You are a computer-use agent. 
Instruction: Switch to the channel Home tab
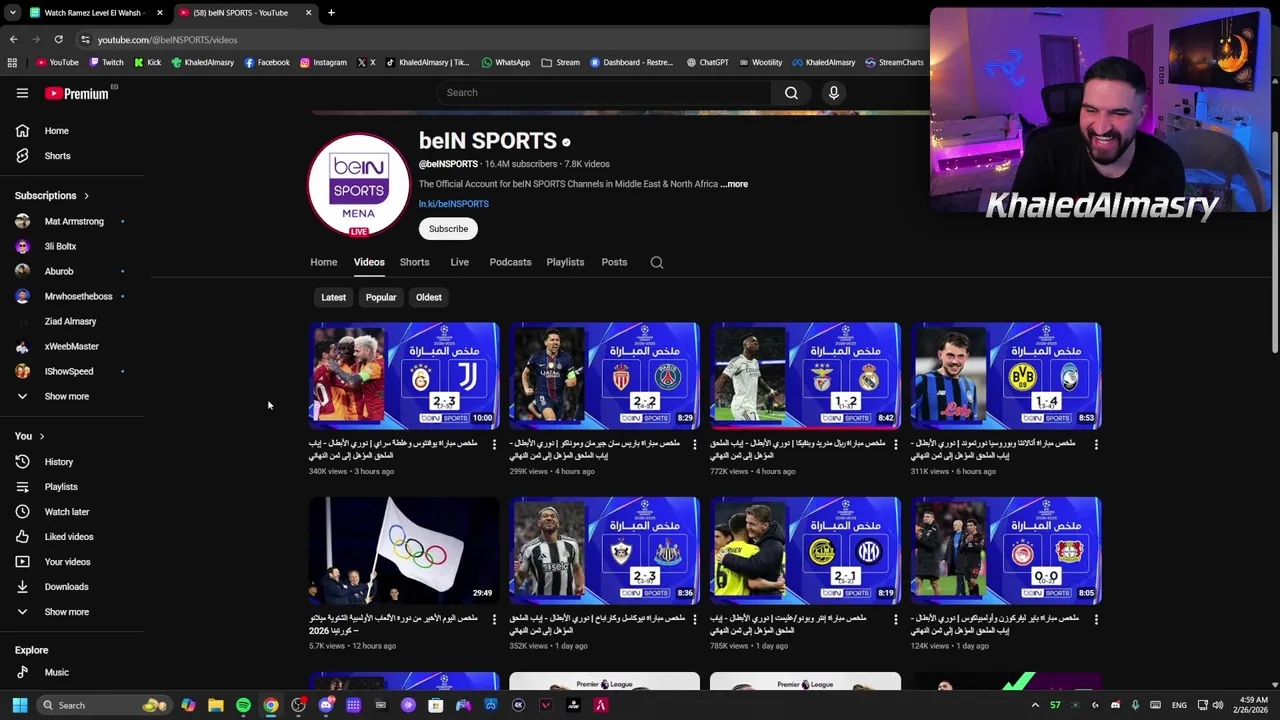pyautogui.click(x=323, y=262)
